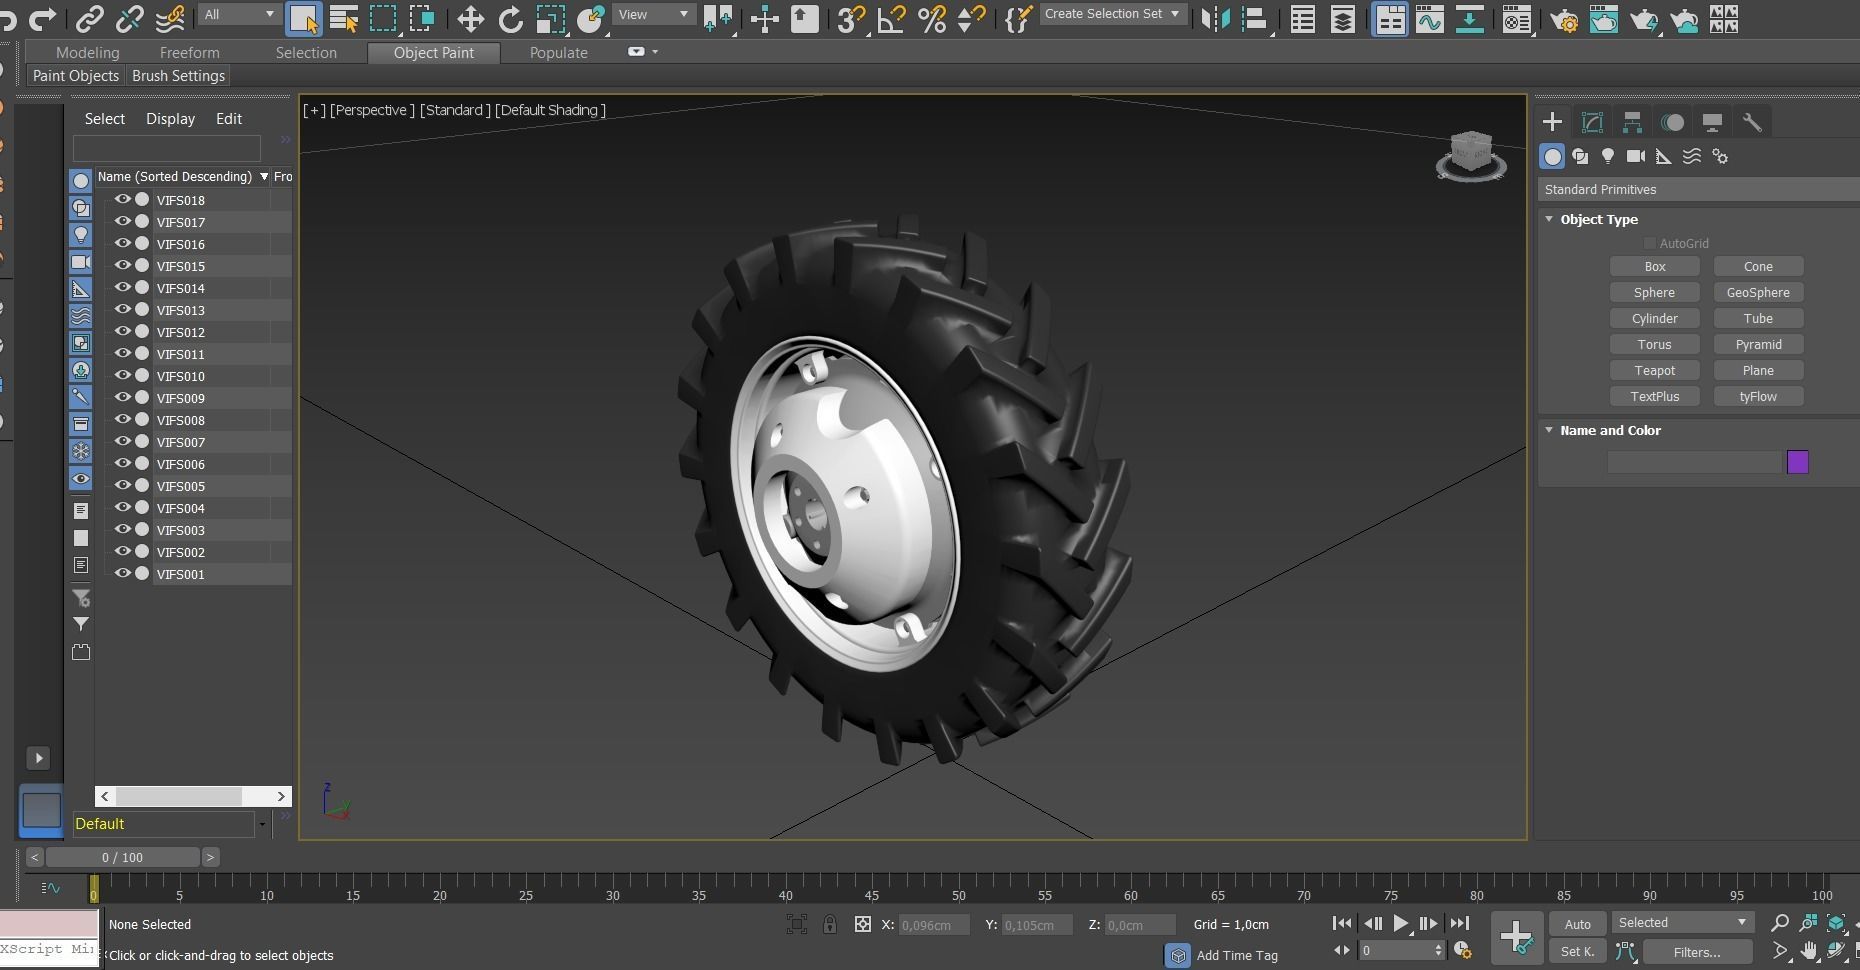Viewport: 1860px width, 970px height.
Task: Choose the Select and Move tool
Action: click(x=470, y=18)
